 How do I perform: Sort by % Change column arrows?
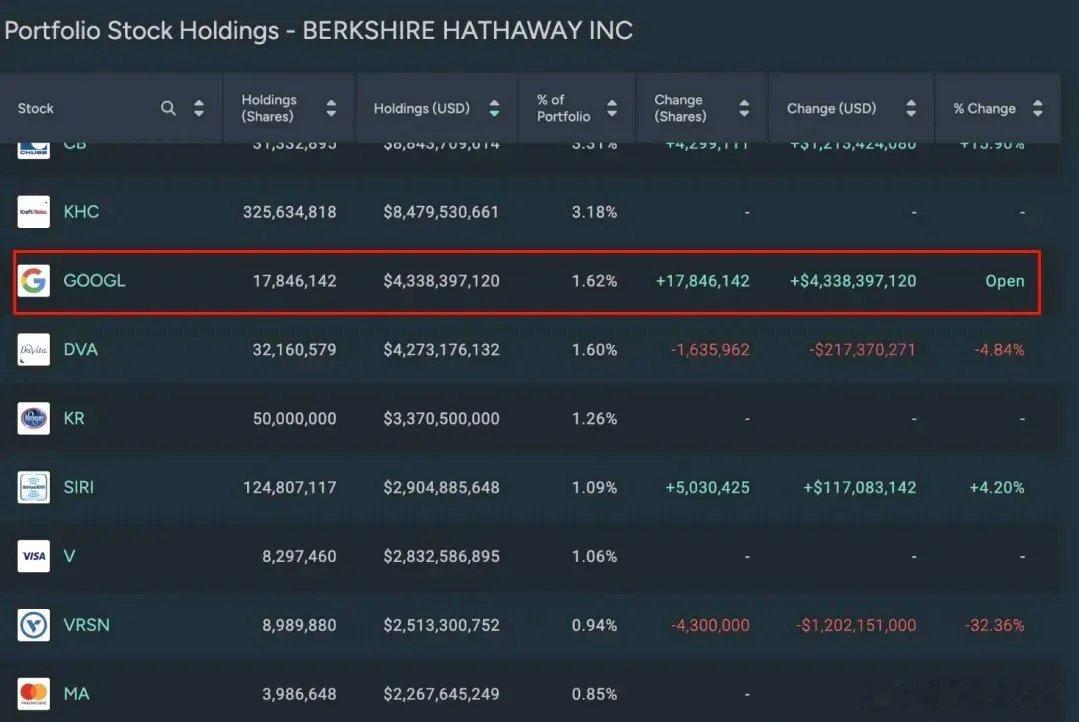pyautogui.click(x=1038, y=108)
